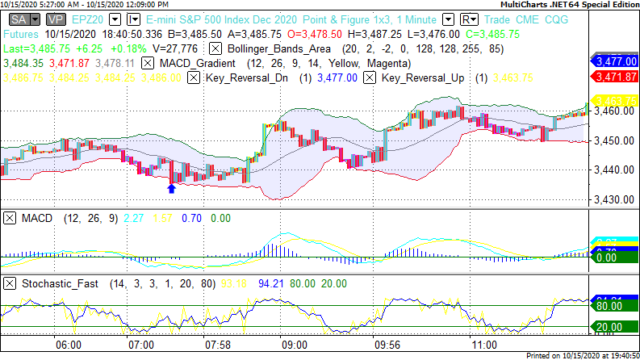Click the EPZ20 symbol label
The image size is (640, 360).
[87, 20]
